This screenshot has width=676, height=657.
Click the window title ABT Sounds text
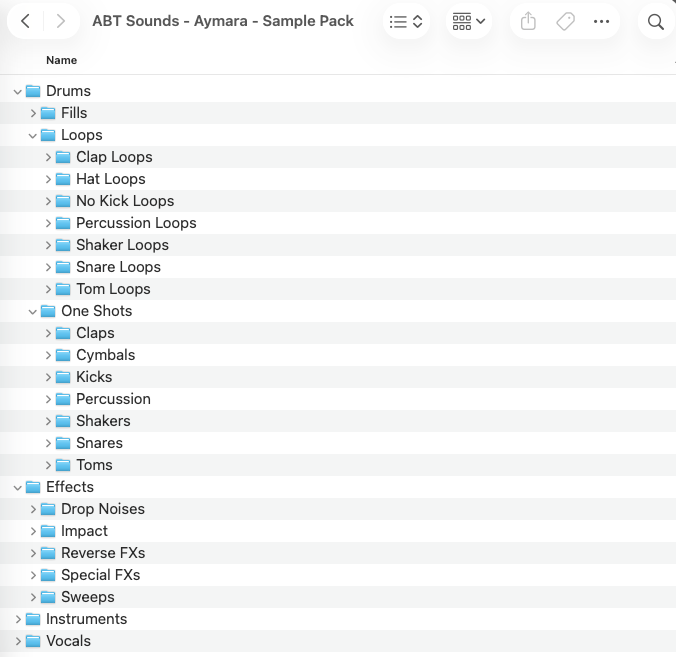(222, 21)
